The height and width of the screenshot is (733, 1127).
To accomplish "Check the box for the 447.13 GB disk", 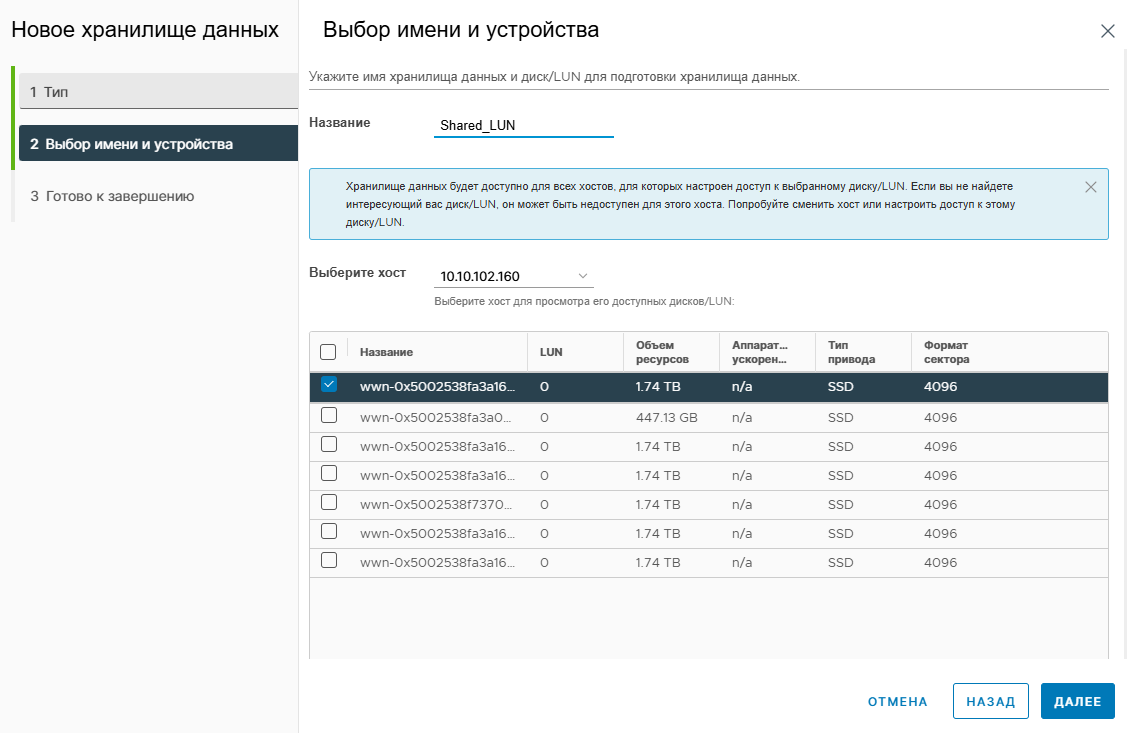I will pos(328,415).
